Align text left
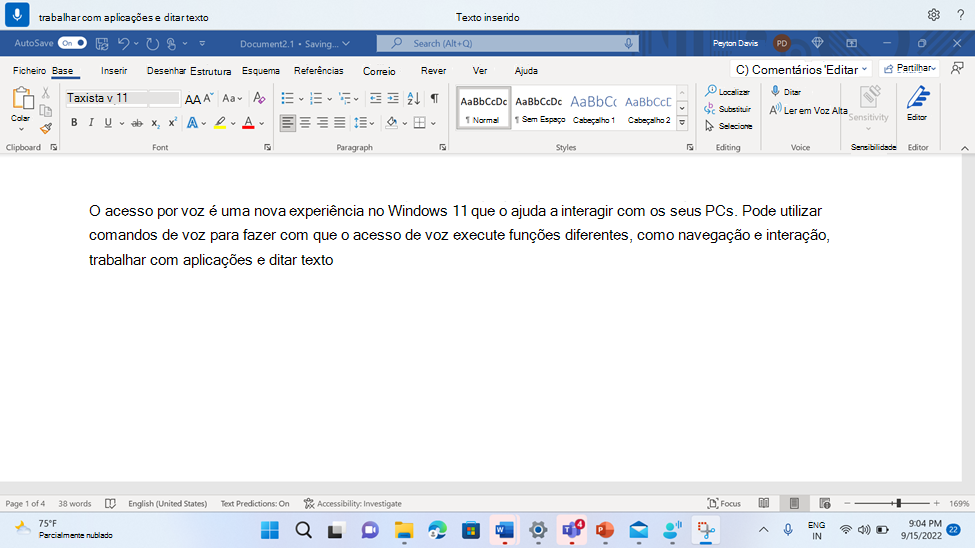975x548 pixels. point(287,123)
